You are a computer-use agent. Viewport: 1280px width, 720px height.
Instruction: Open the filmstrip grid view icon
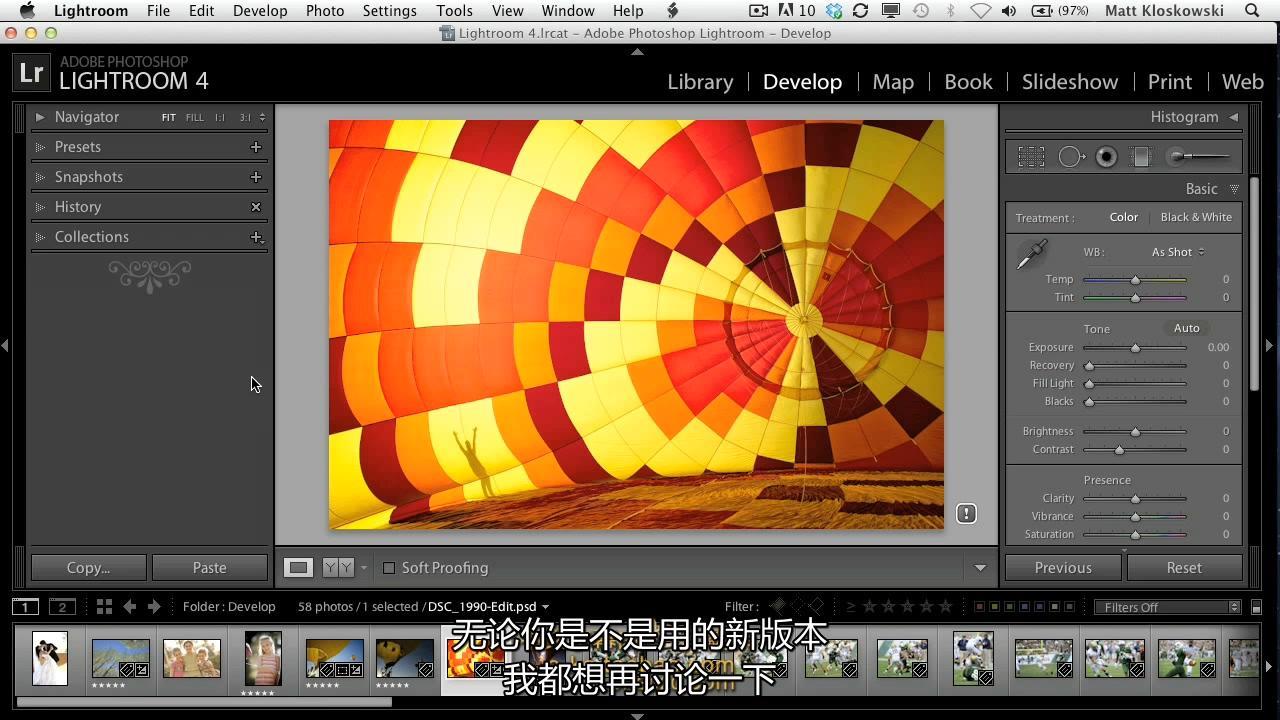(x=104, y=606)
